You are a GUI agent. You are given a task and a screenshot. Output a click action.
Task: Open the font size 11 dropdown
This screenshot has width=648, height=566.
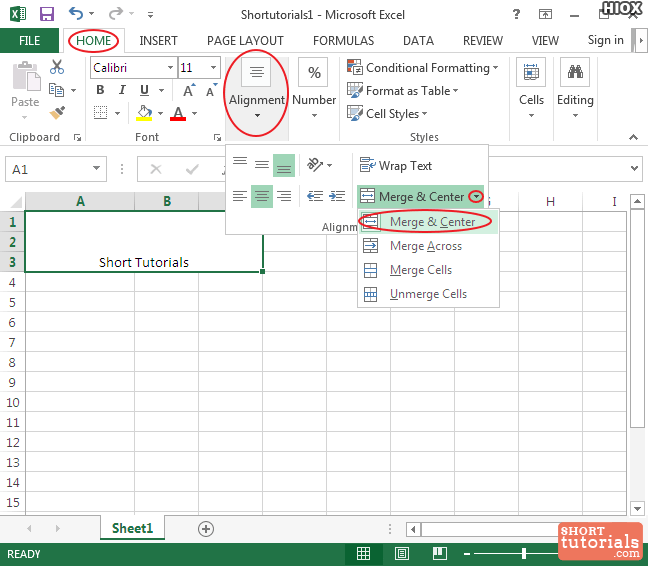(x=213, y=68)
